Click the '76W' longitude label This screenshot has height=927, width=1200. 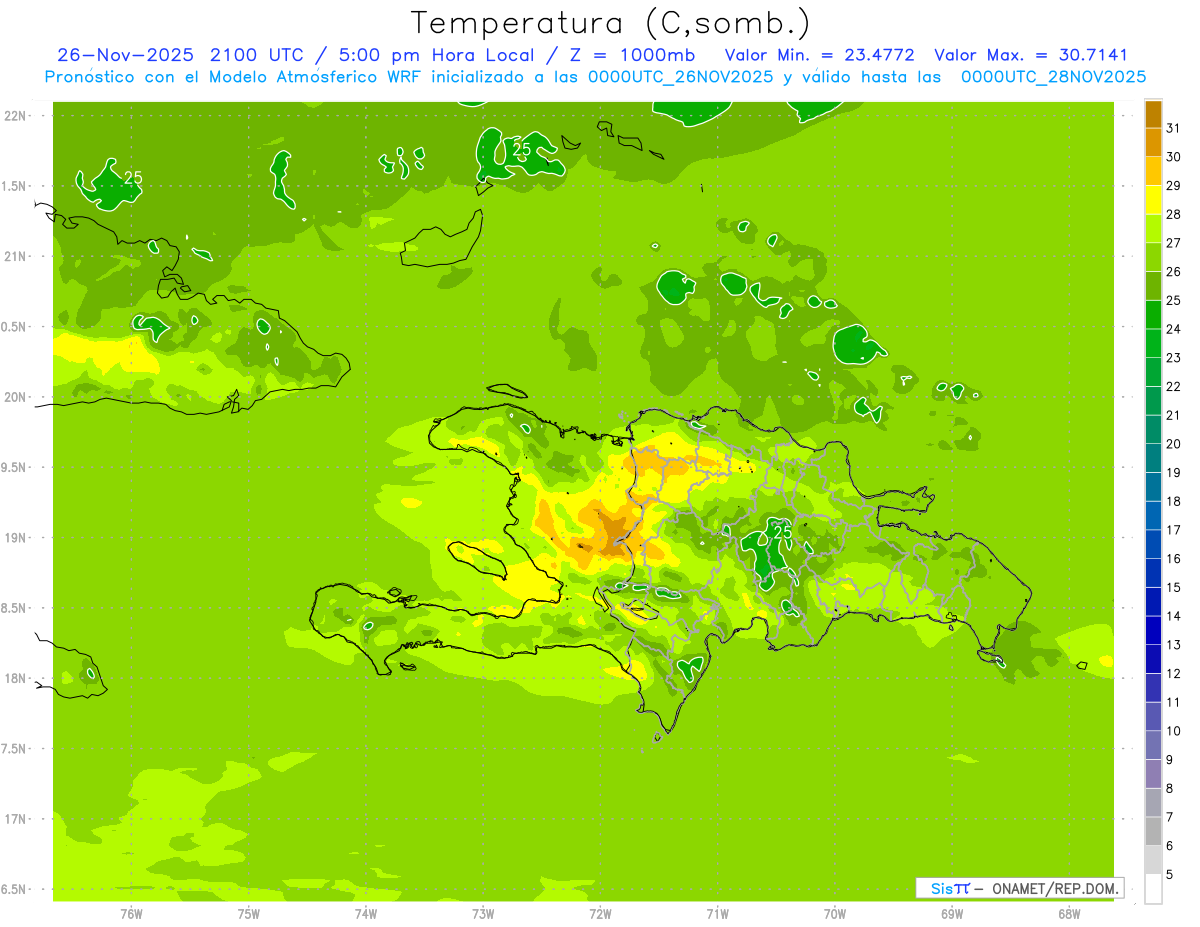[131, 914]
